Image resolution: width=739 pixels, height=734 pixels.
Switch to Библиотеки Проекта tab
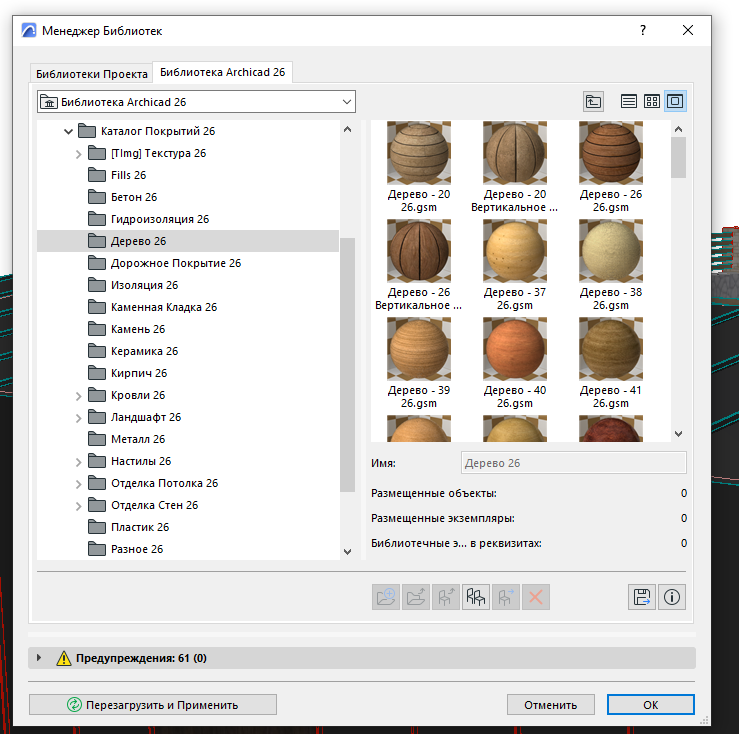coord(91,74)
